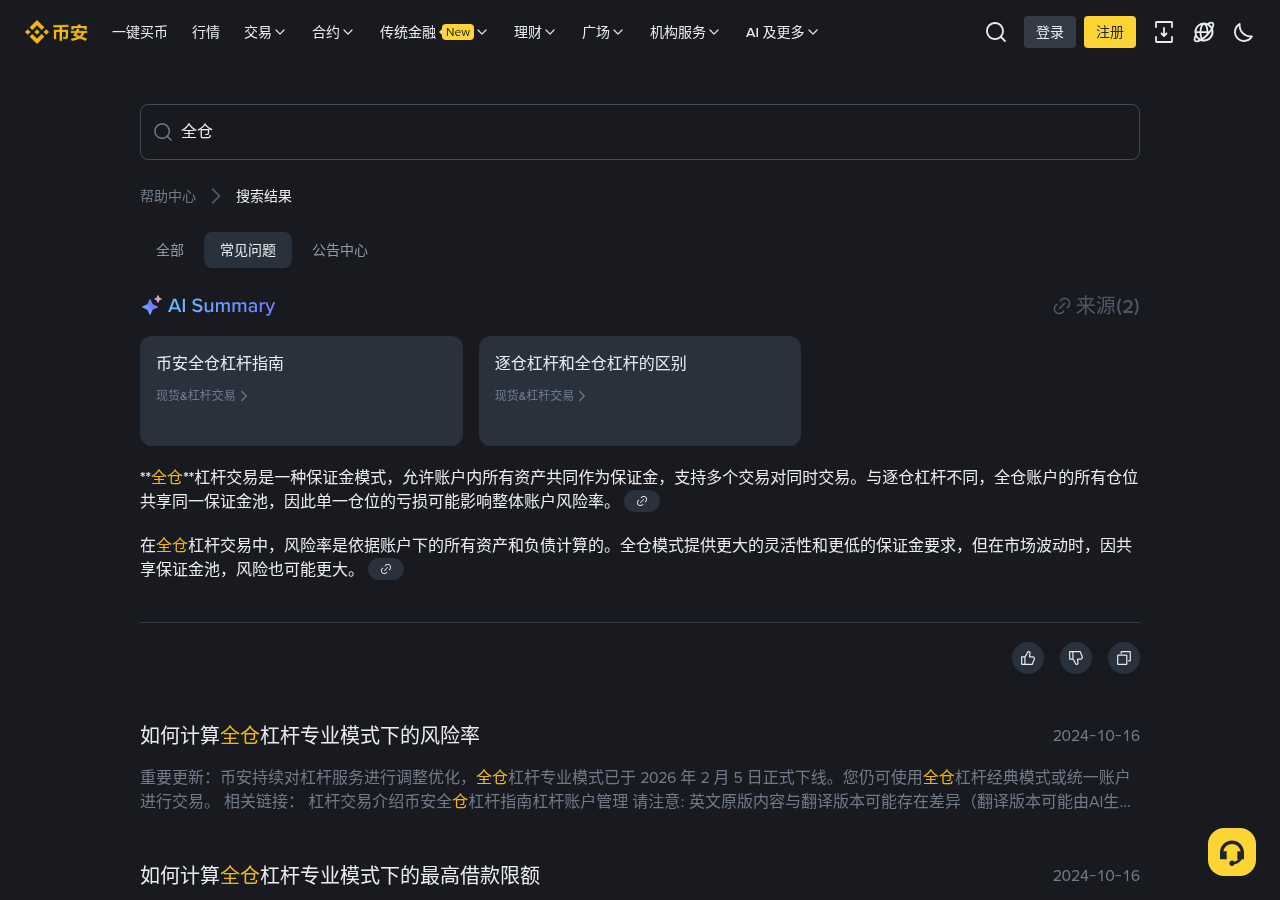Click search icon inside search field
Screen dimensions: 1280x900
163,132
